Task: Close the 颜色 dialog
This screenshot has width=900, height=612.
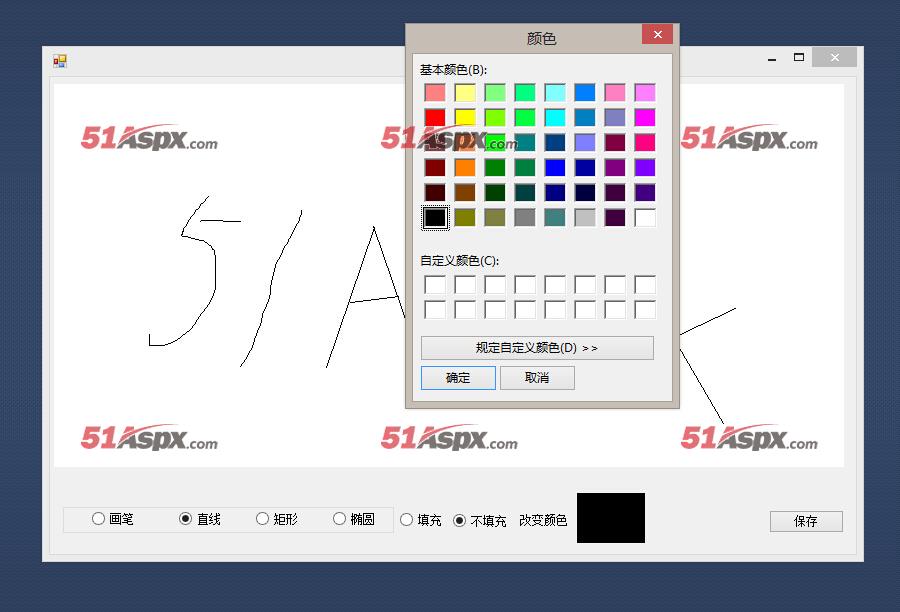Action: 658,34
